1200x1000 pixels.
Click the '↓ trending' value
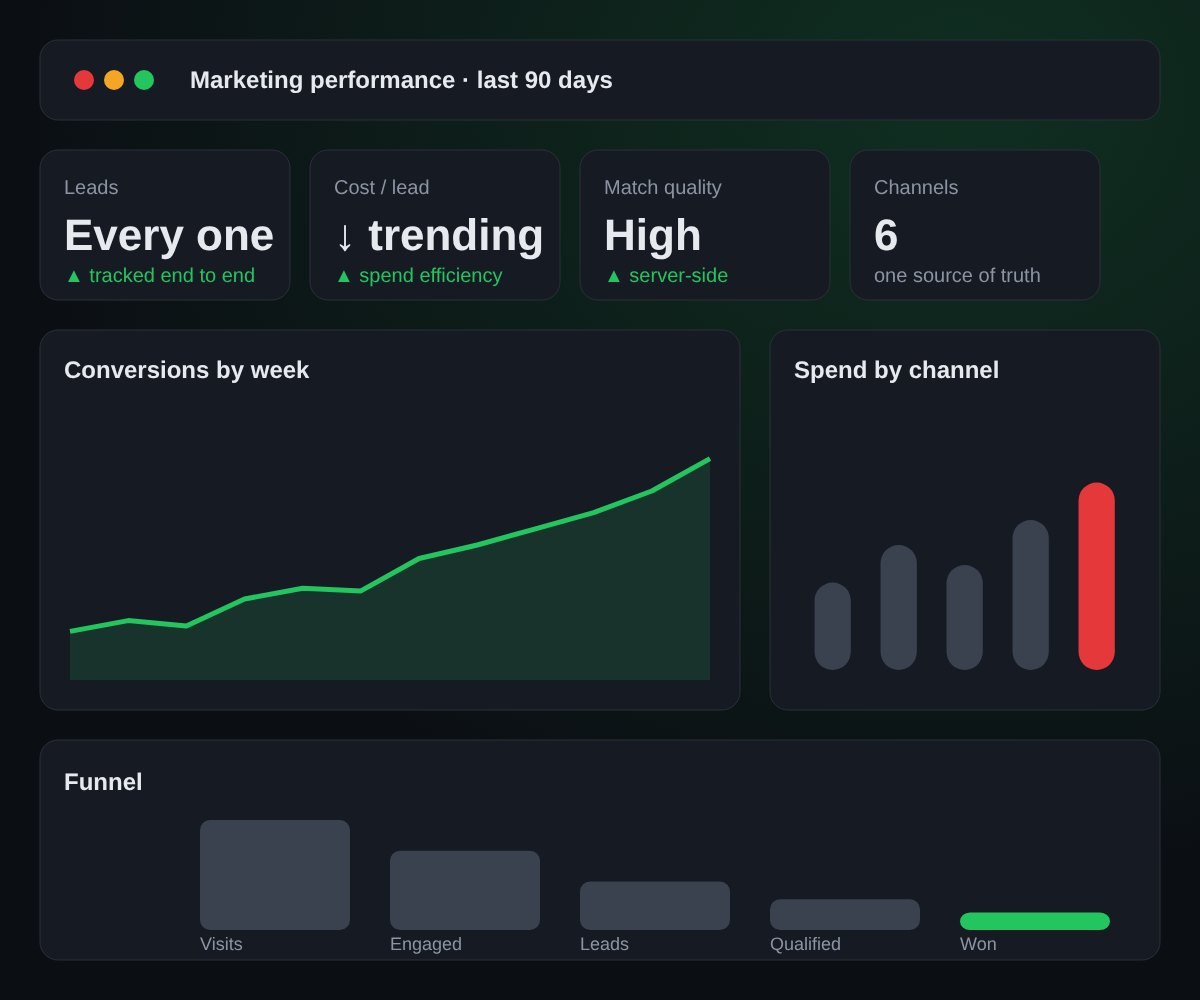click(439, 236)
